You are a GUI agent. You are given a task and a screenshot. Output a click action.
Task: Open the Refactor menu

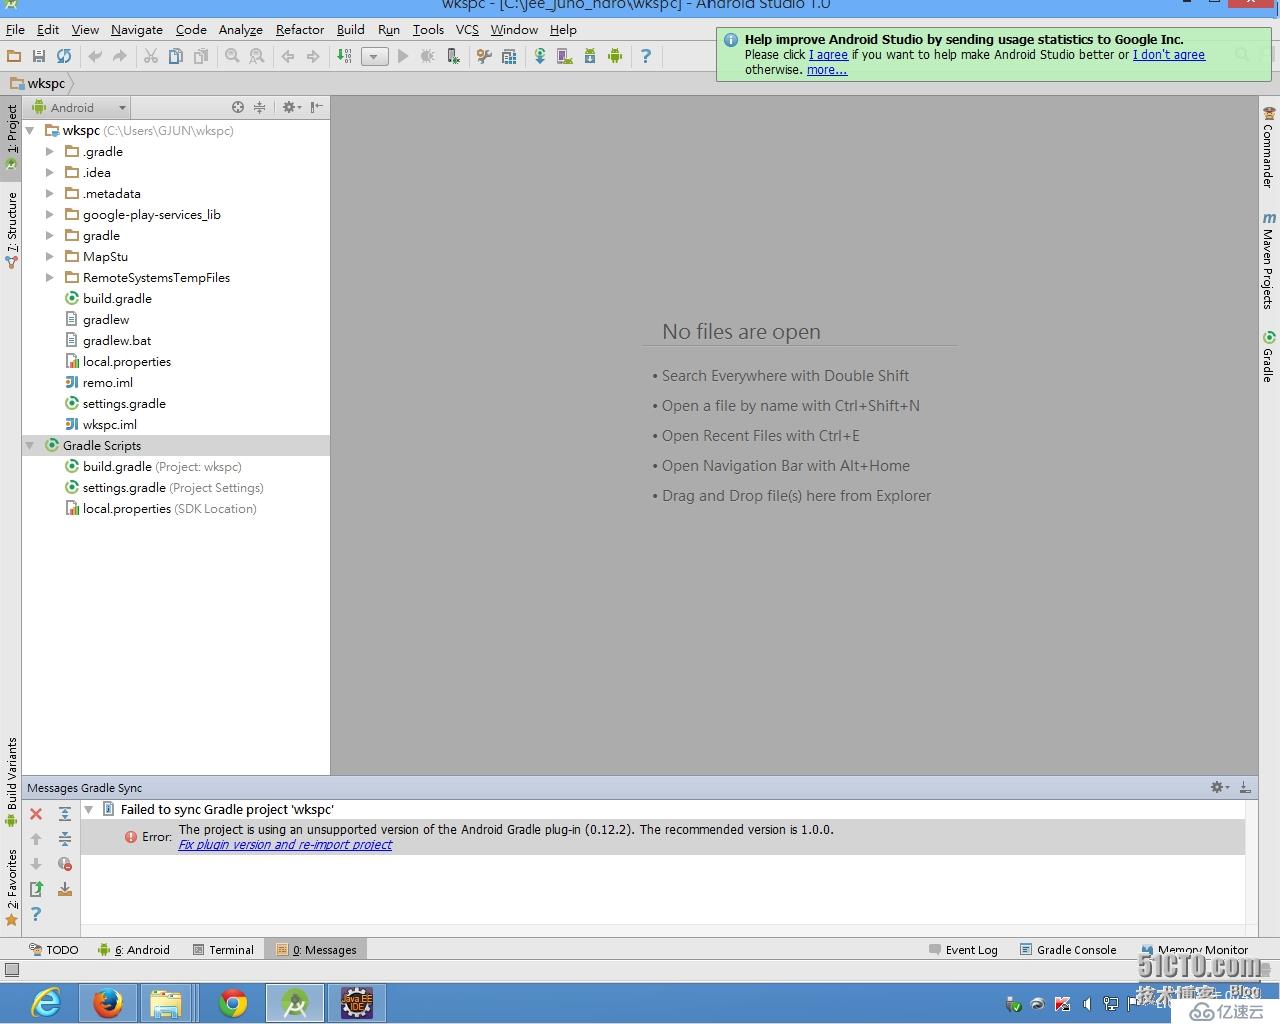tap(300, 30)
